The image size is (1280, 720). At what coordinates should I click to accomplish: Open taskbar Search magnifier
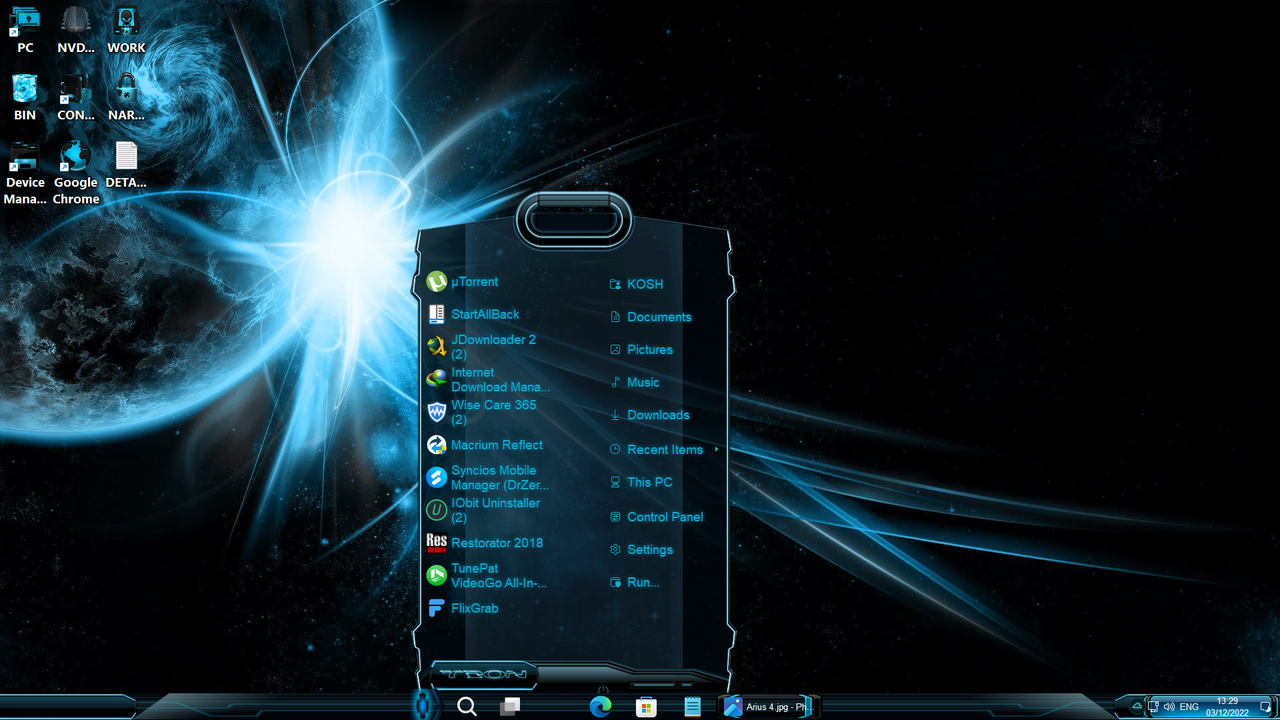click(466, 707)
